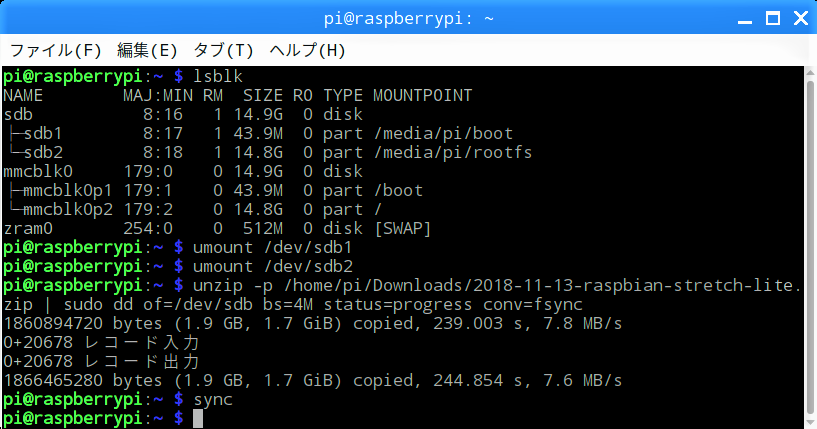Click the MOUNTPOINT column header
Viewport: 817px width, 429px height.
tap(423, 95)
